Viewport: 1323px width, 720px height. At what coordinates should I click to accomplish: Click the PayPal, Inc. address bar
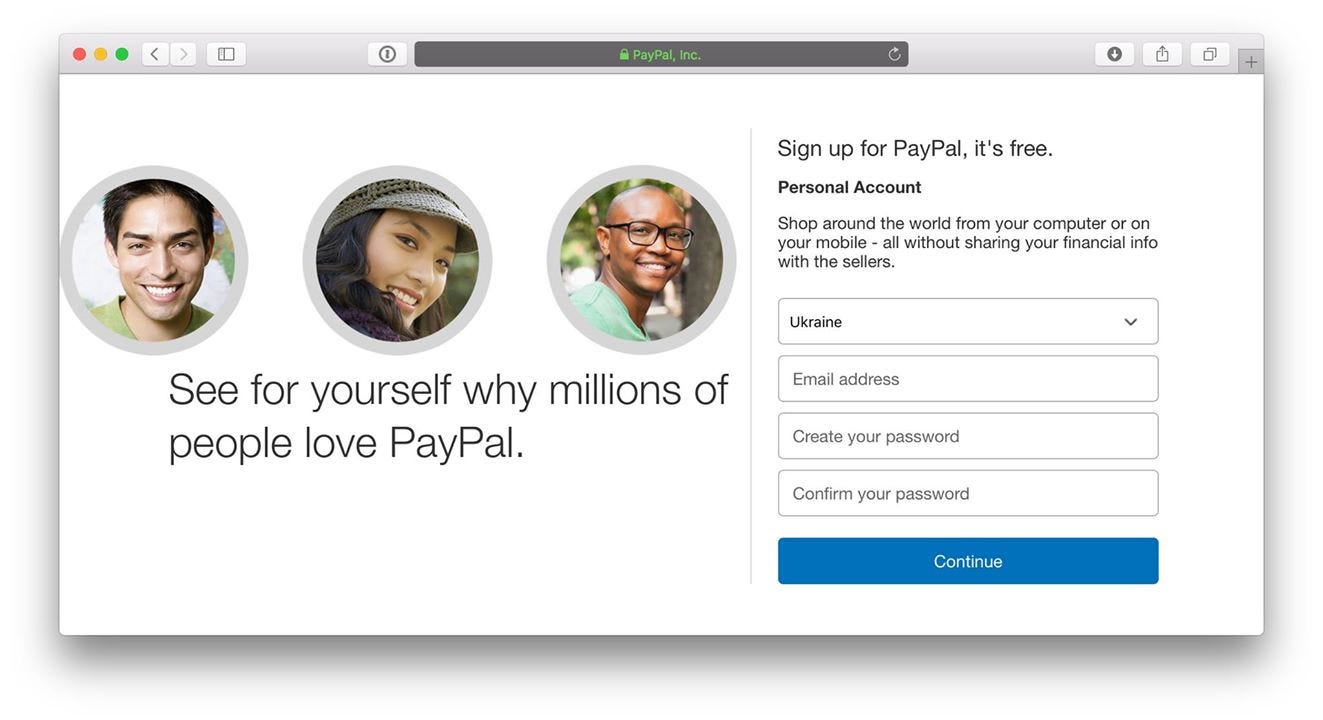[x=661, y=54]
